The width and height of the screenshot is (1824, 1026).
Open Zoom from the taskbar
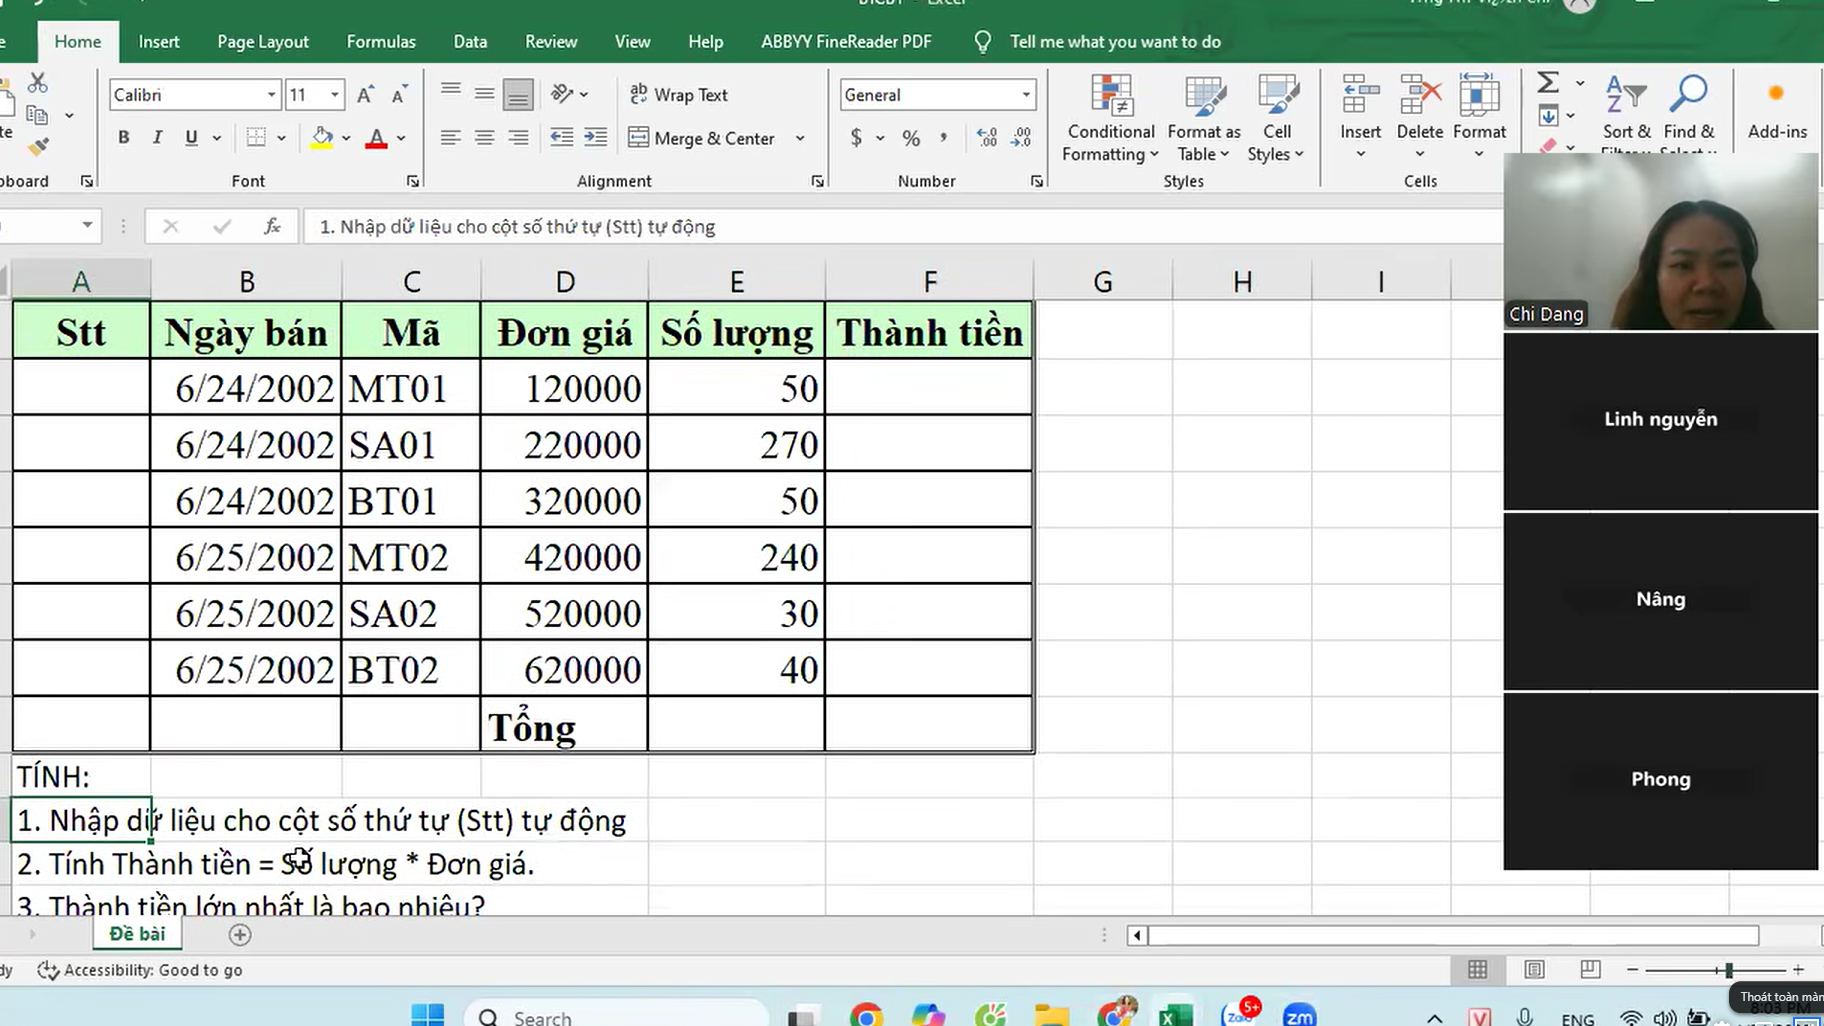[x=1299, y=1015]
